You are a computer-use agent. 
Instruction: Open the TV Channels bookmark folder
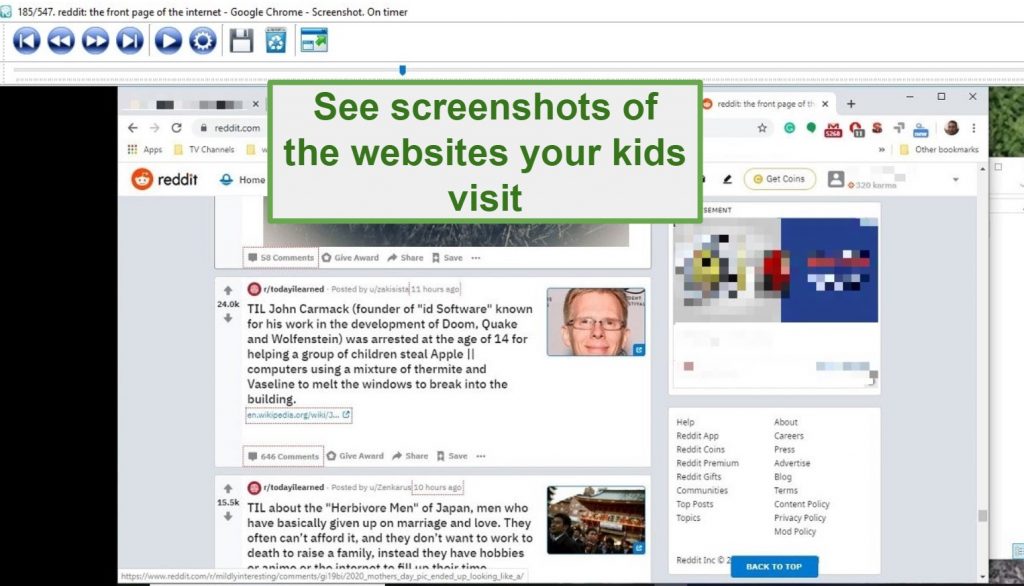[204, 150]
